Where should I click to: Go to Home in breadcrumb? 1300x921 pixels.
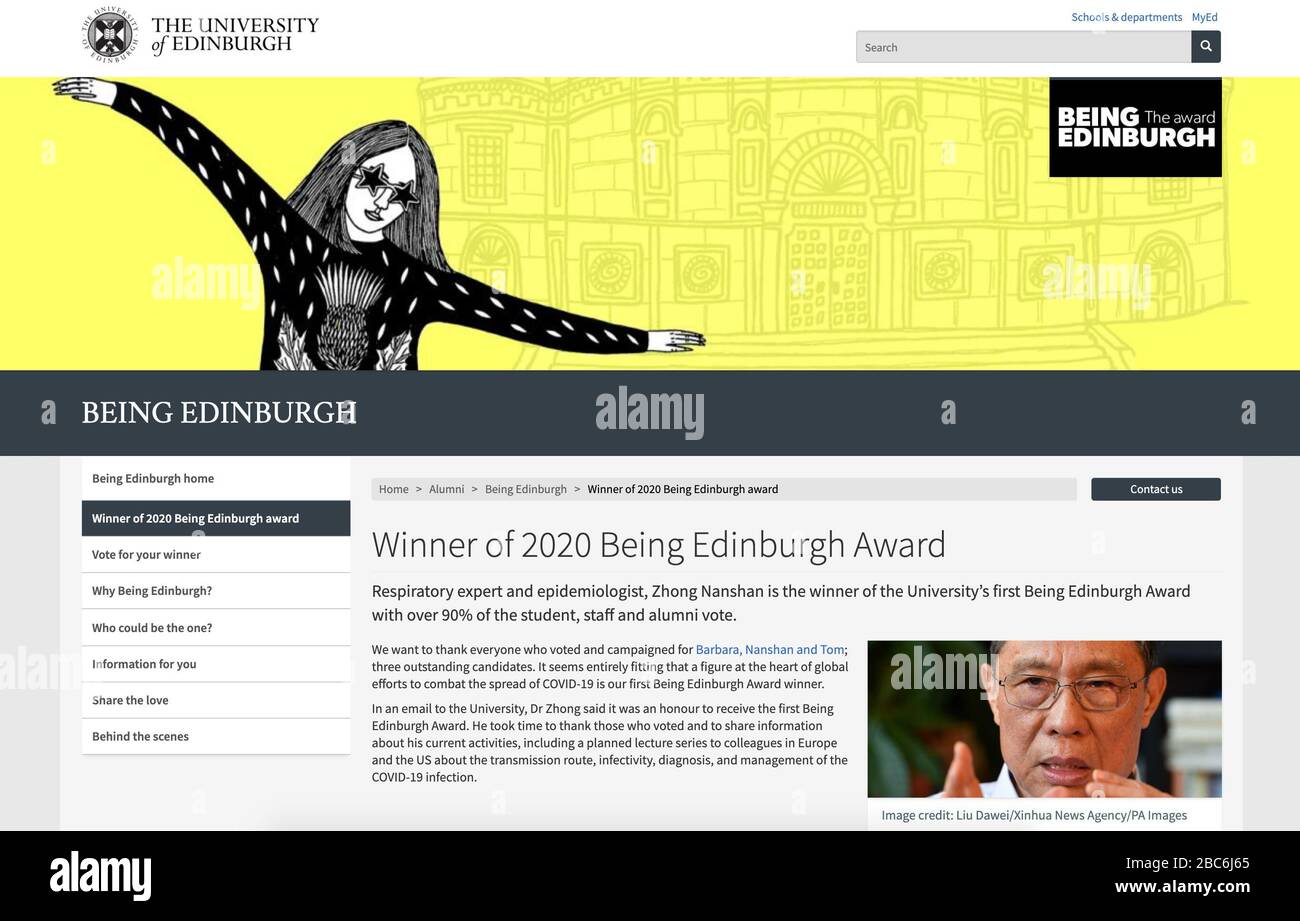(x=393, y=489)
